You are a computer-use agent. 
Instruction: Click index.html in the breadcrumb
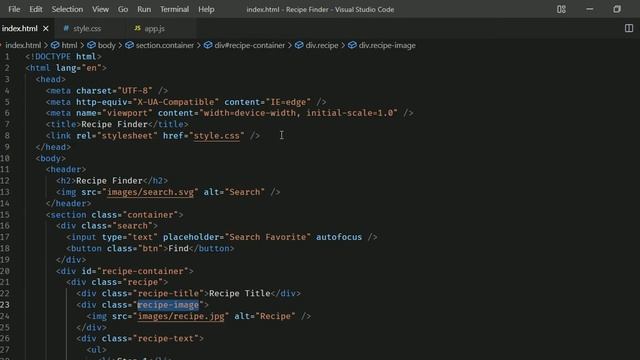[x=23, y=45]
